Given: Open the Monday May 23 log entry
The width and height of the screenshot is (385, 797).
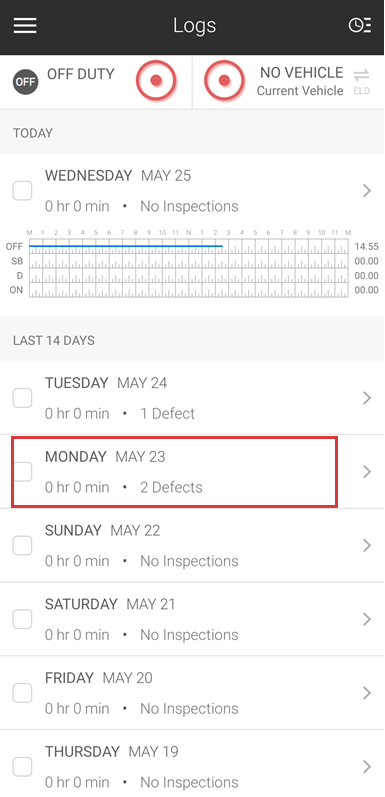Looking at the screenshot, I should coord(192,472).
